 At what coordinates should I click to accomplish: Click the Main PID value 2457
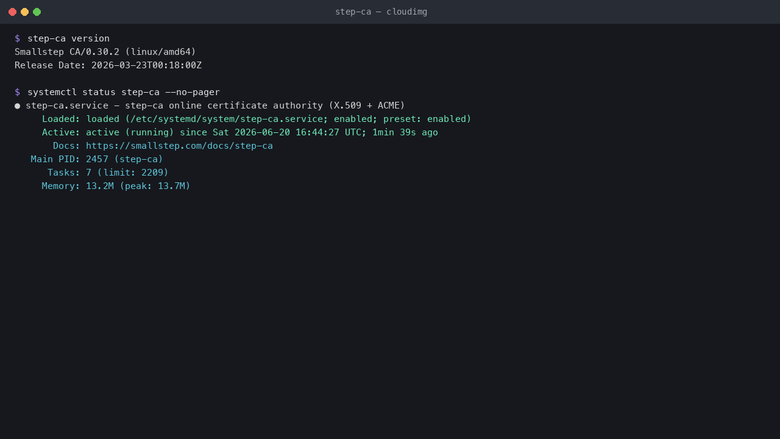tap(97, 159)
